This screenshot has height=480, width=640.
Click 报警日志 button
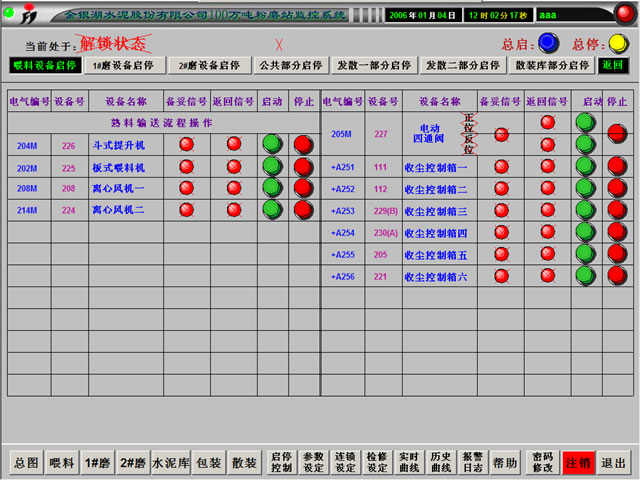pyautogui.click(x=472, y=462)
